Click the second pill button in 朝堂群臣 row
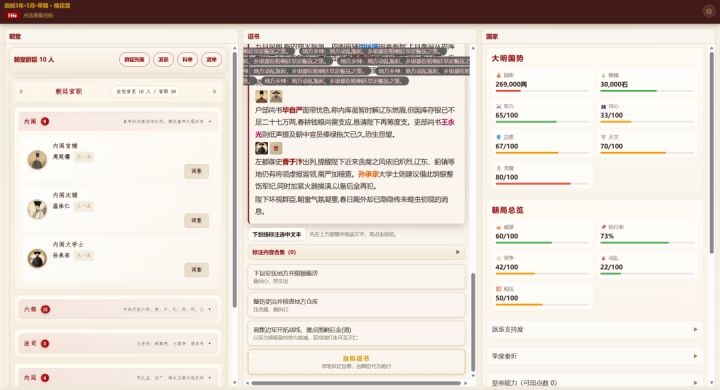Screen dimensions: 720x390 [163, 59]
